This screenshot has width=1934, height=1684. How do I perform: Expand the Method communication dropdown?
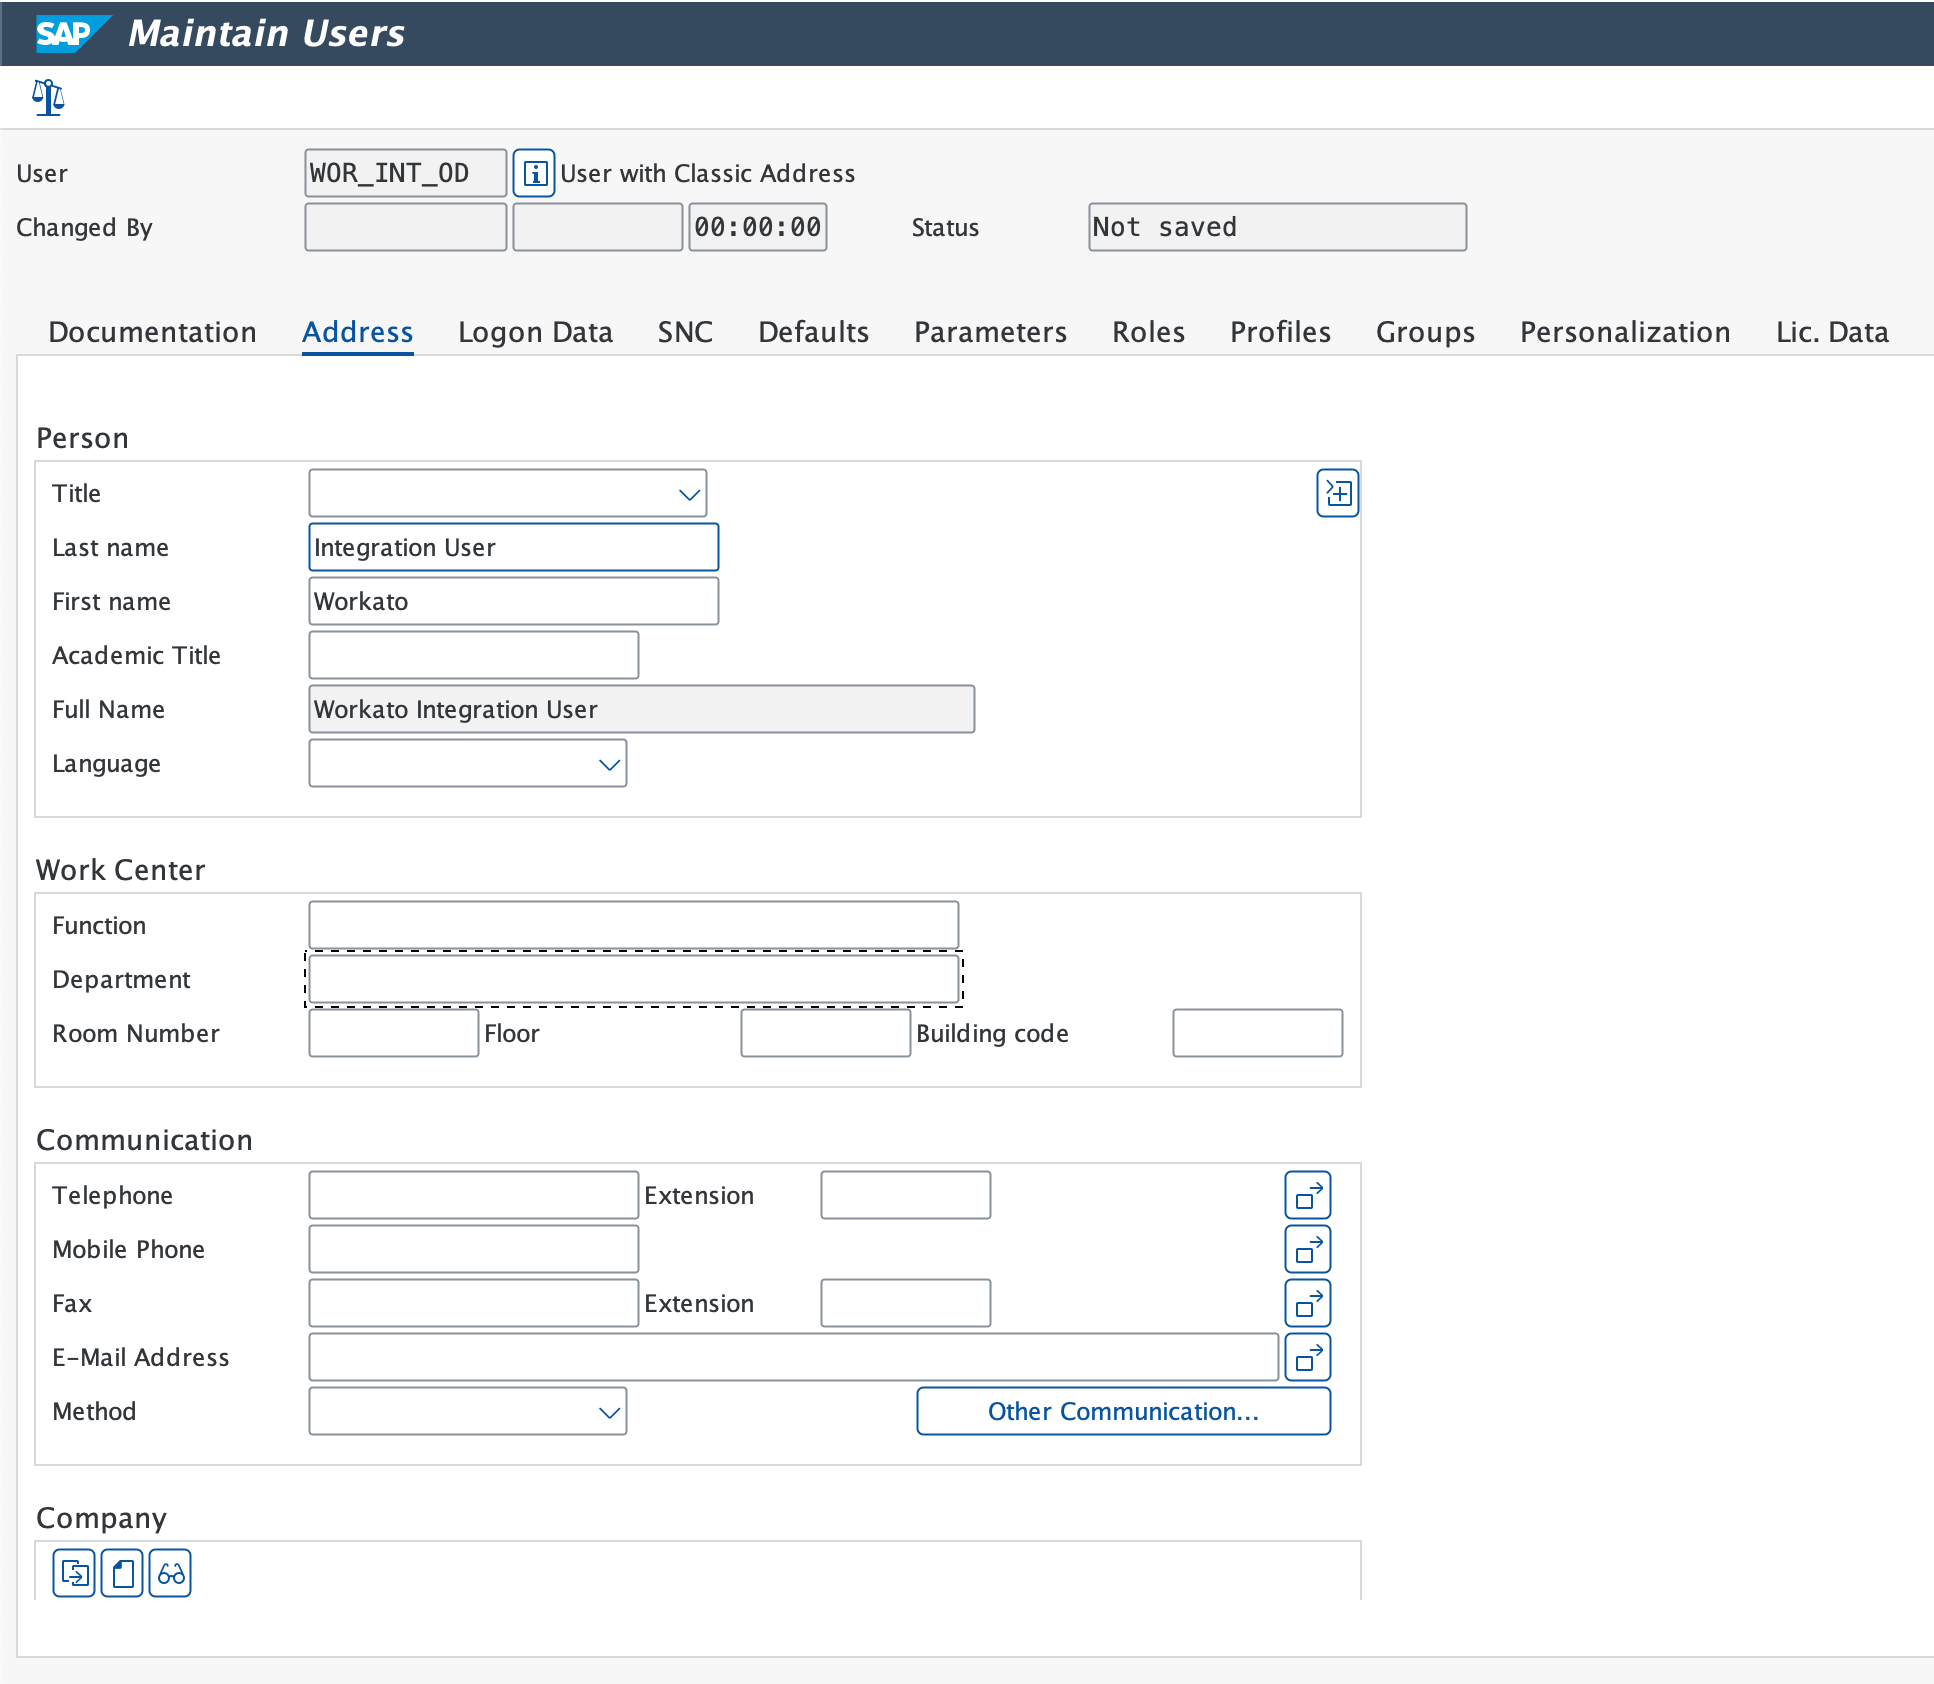[610, 1411]
